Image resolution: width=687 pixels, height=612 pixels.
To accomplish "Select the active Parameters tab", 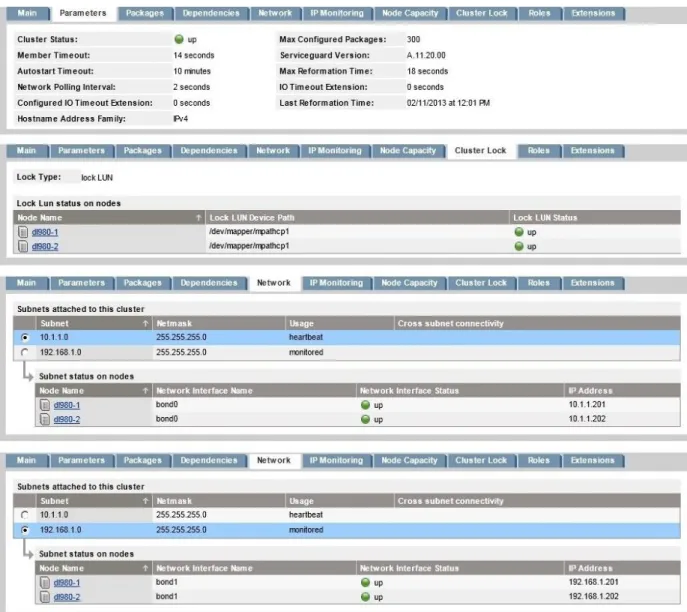I will pos(83,13).
